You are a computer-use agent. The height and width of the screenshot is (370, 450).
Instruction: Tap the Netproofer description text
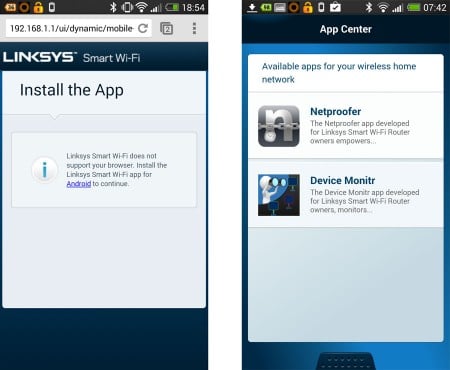point(360,132)
